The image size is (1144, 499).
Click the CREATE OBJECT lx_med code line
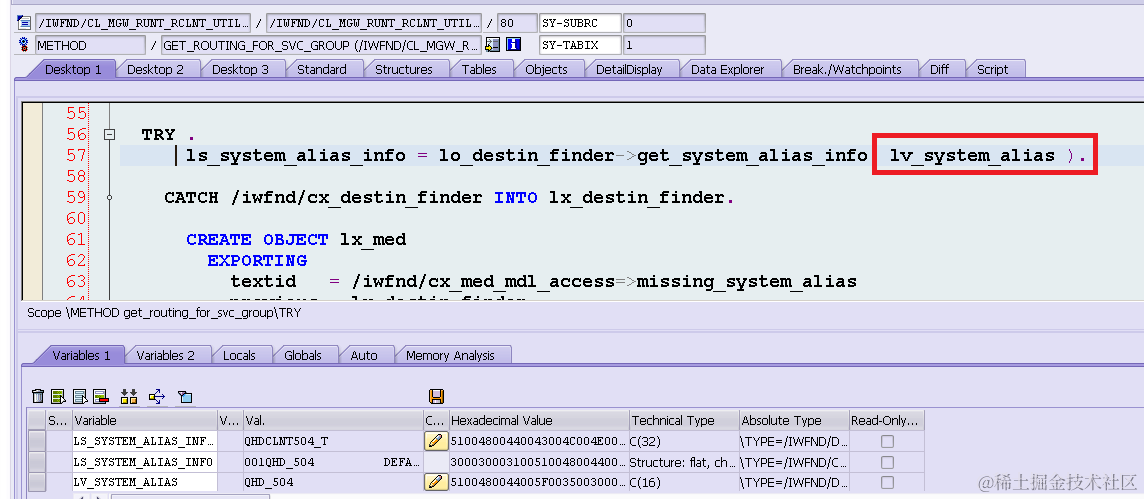click(x=295, y=239)
